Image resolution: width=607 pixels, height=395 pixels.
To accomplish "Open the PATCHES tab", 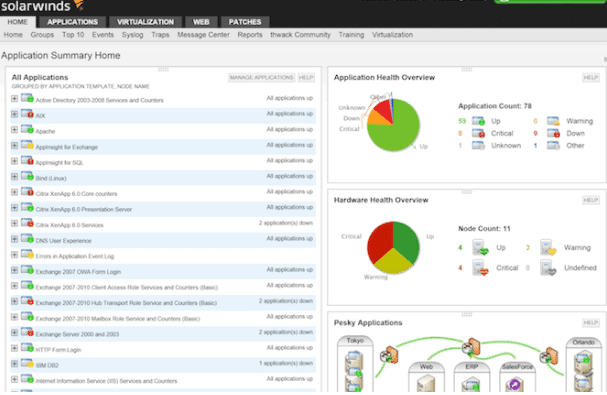I will (245, 22).
